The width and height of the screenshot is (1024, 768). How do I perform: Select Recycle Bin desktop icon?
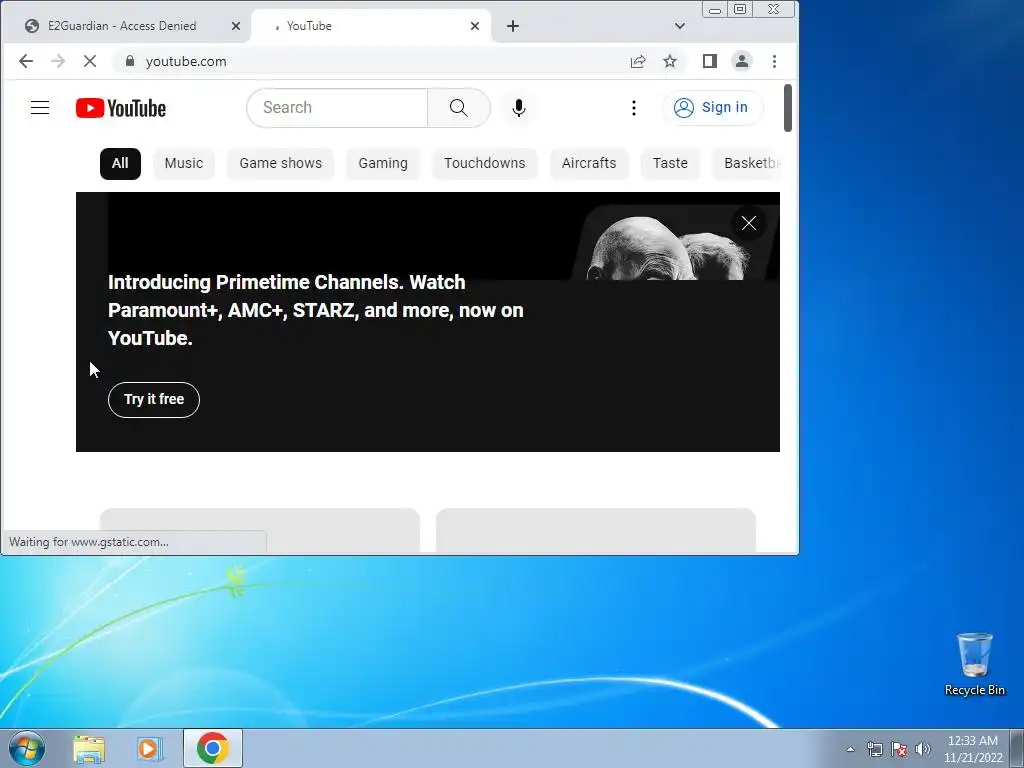pyautogui.click(x=974, y=665)
